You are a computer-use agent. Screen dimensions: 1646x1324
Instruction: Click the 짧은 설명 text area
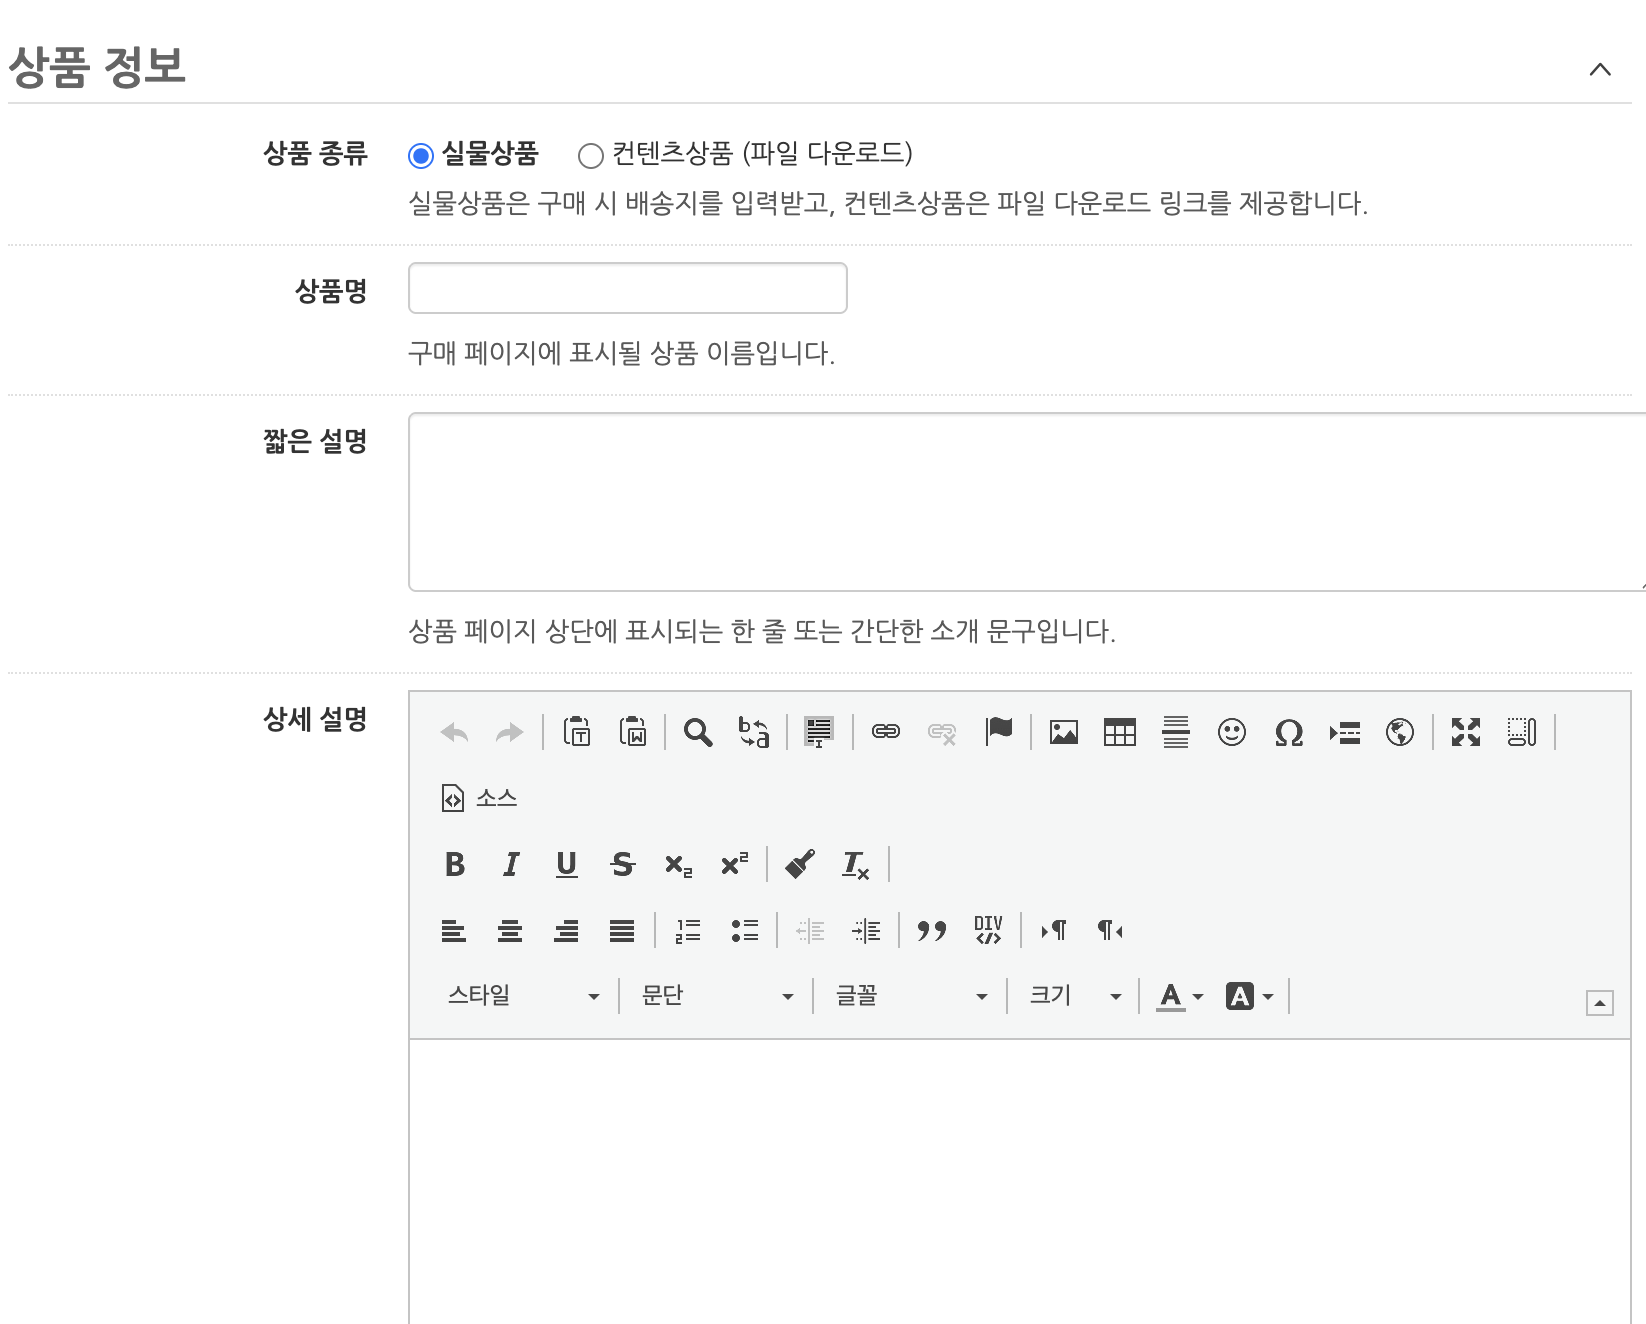[1027, 502]
